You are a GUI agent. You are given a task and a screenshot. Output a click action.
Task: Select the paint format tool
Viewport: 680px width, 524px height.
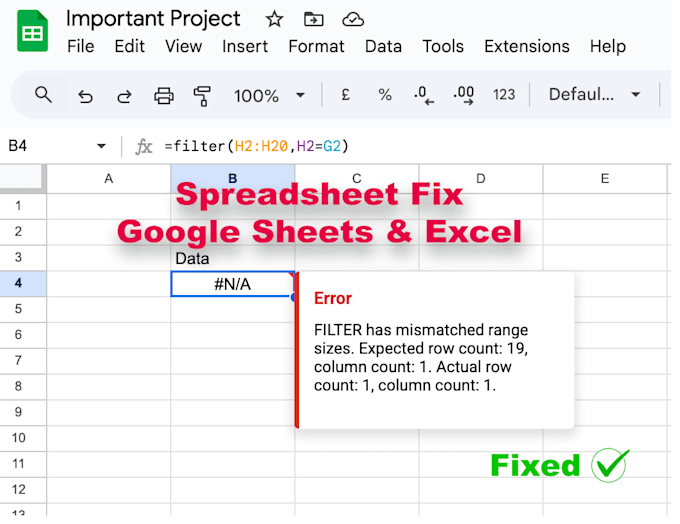pos(202,96)
